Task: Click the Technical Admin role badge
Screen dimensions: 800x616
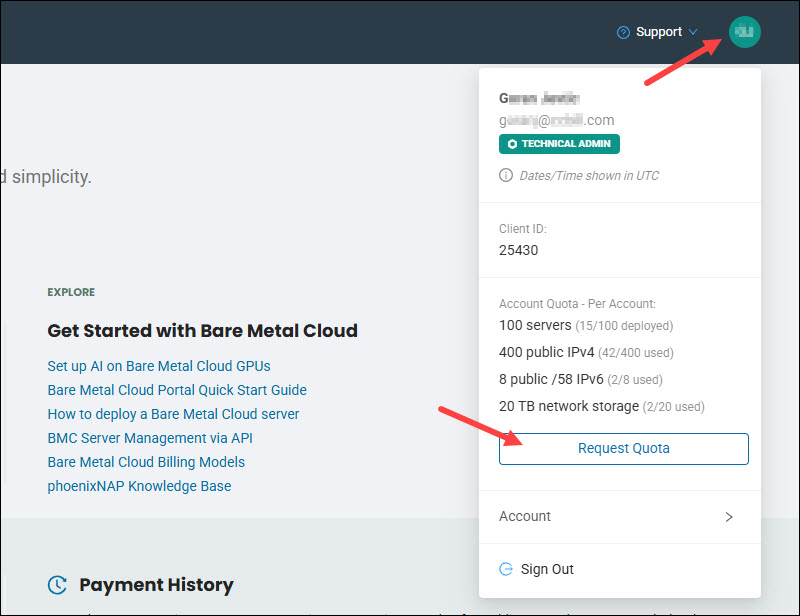Action: coord(559,143)
